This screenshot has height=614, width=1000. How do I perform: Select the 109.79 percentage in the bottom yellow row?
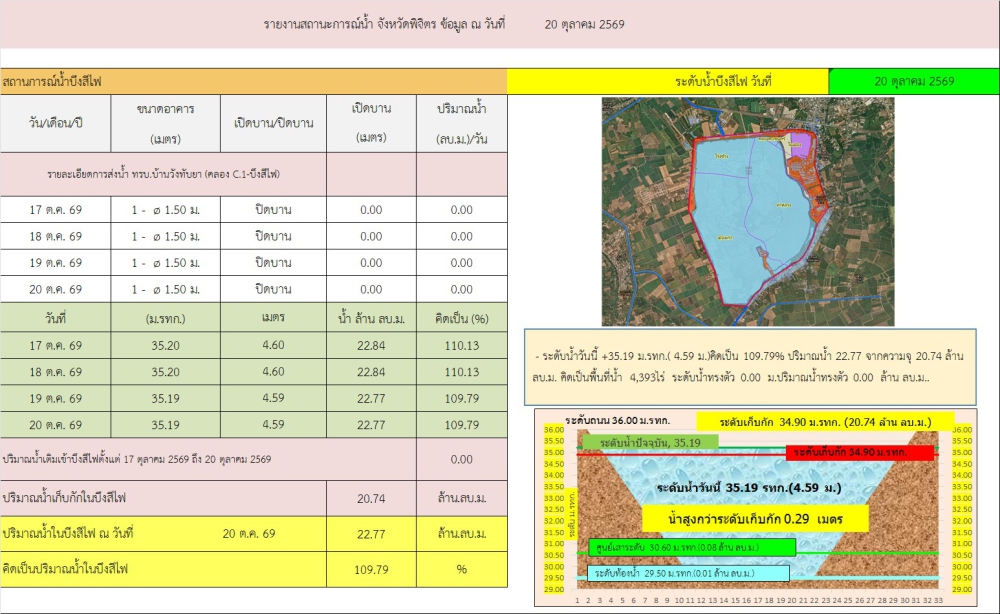point(371,569)
